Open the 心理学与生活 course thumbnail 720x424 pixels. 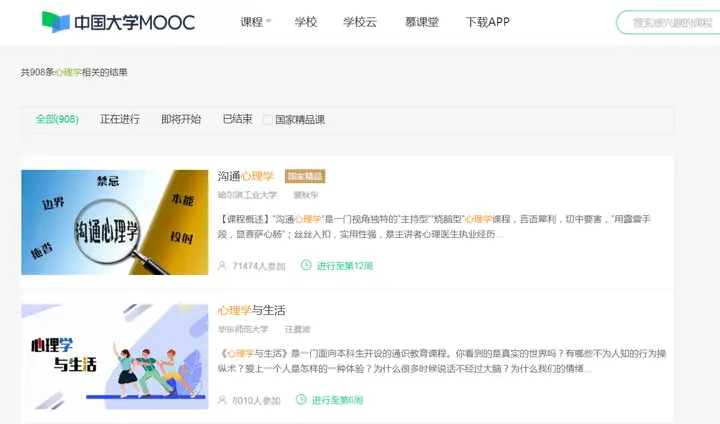click(x=115, y=356)
